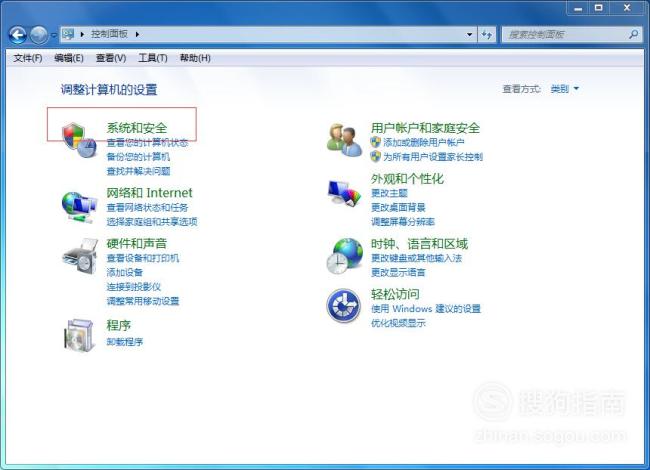Screen dimensions: 650x470
Task: Click the 更改桌面背景 link
Action: coord(398,207)
